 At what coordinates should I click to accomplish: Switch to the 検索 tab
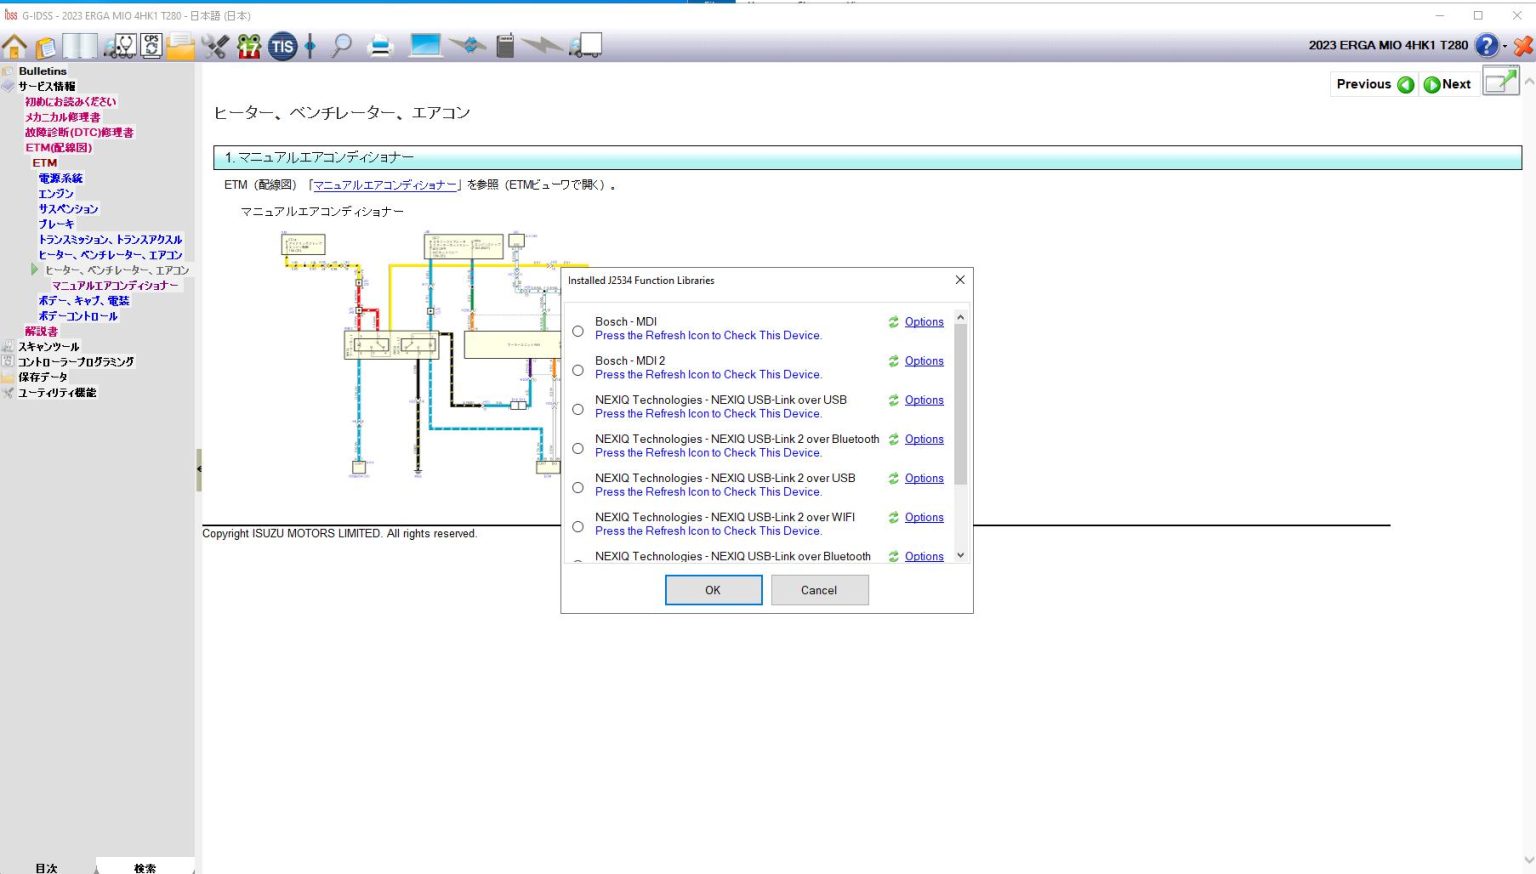pos(143,866)
